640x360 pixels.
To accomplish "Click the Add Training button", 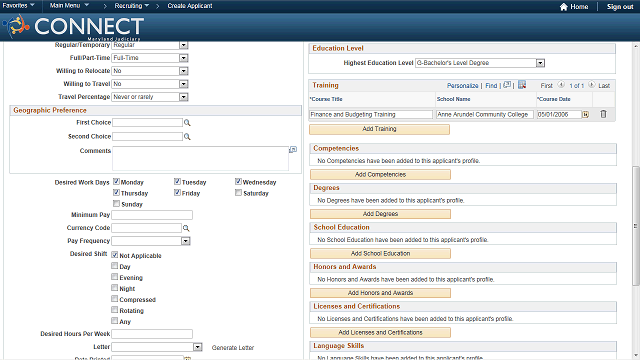I will (x=380, y=129).
